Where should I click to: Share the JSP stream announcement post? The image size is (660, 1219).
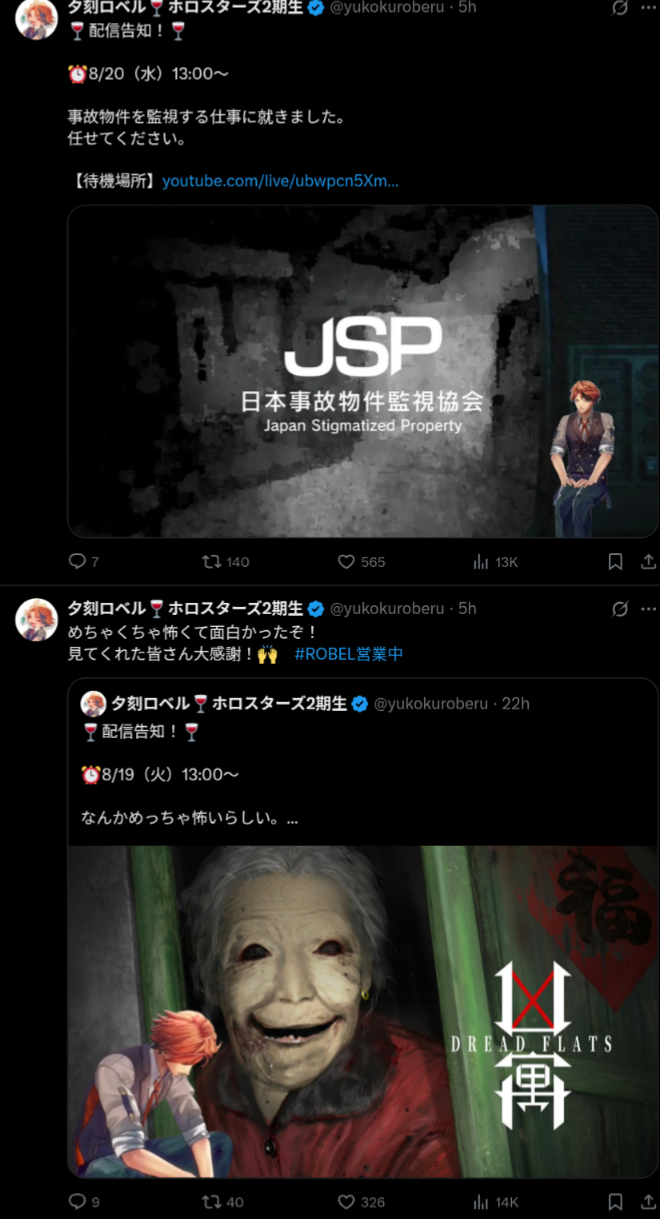click(x=648, y=562)
